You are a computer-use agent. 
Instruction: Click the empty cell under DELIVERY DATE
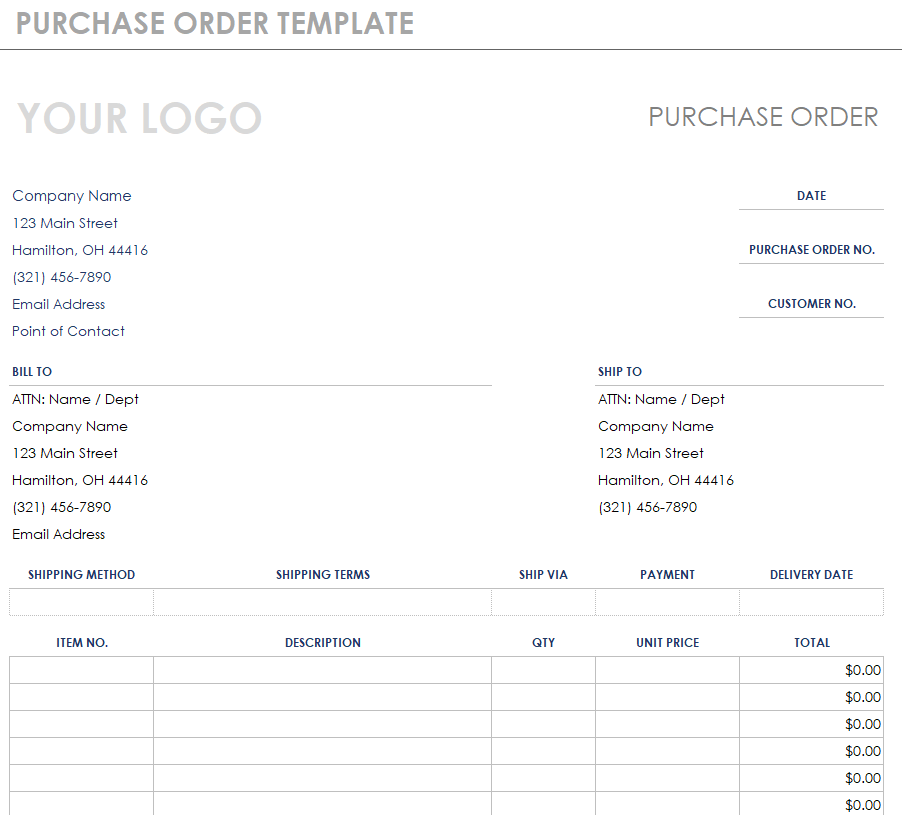(811, 602)
